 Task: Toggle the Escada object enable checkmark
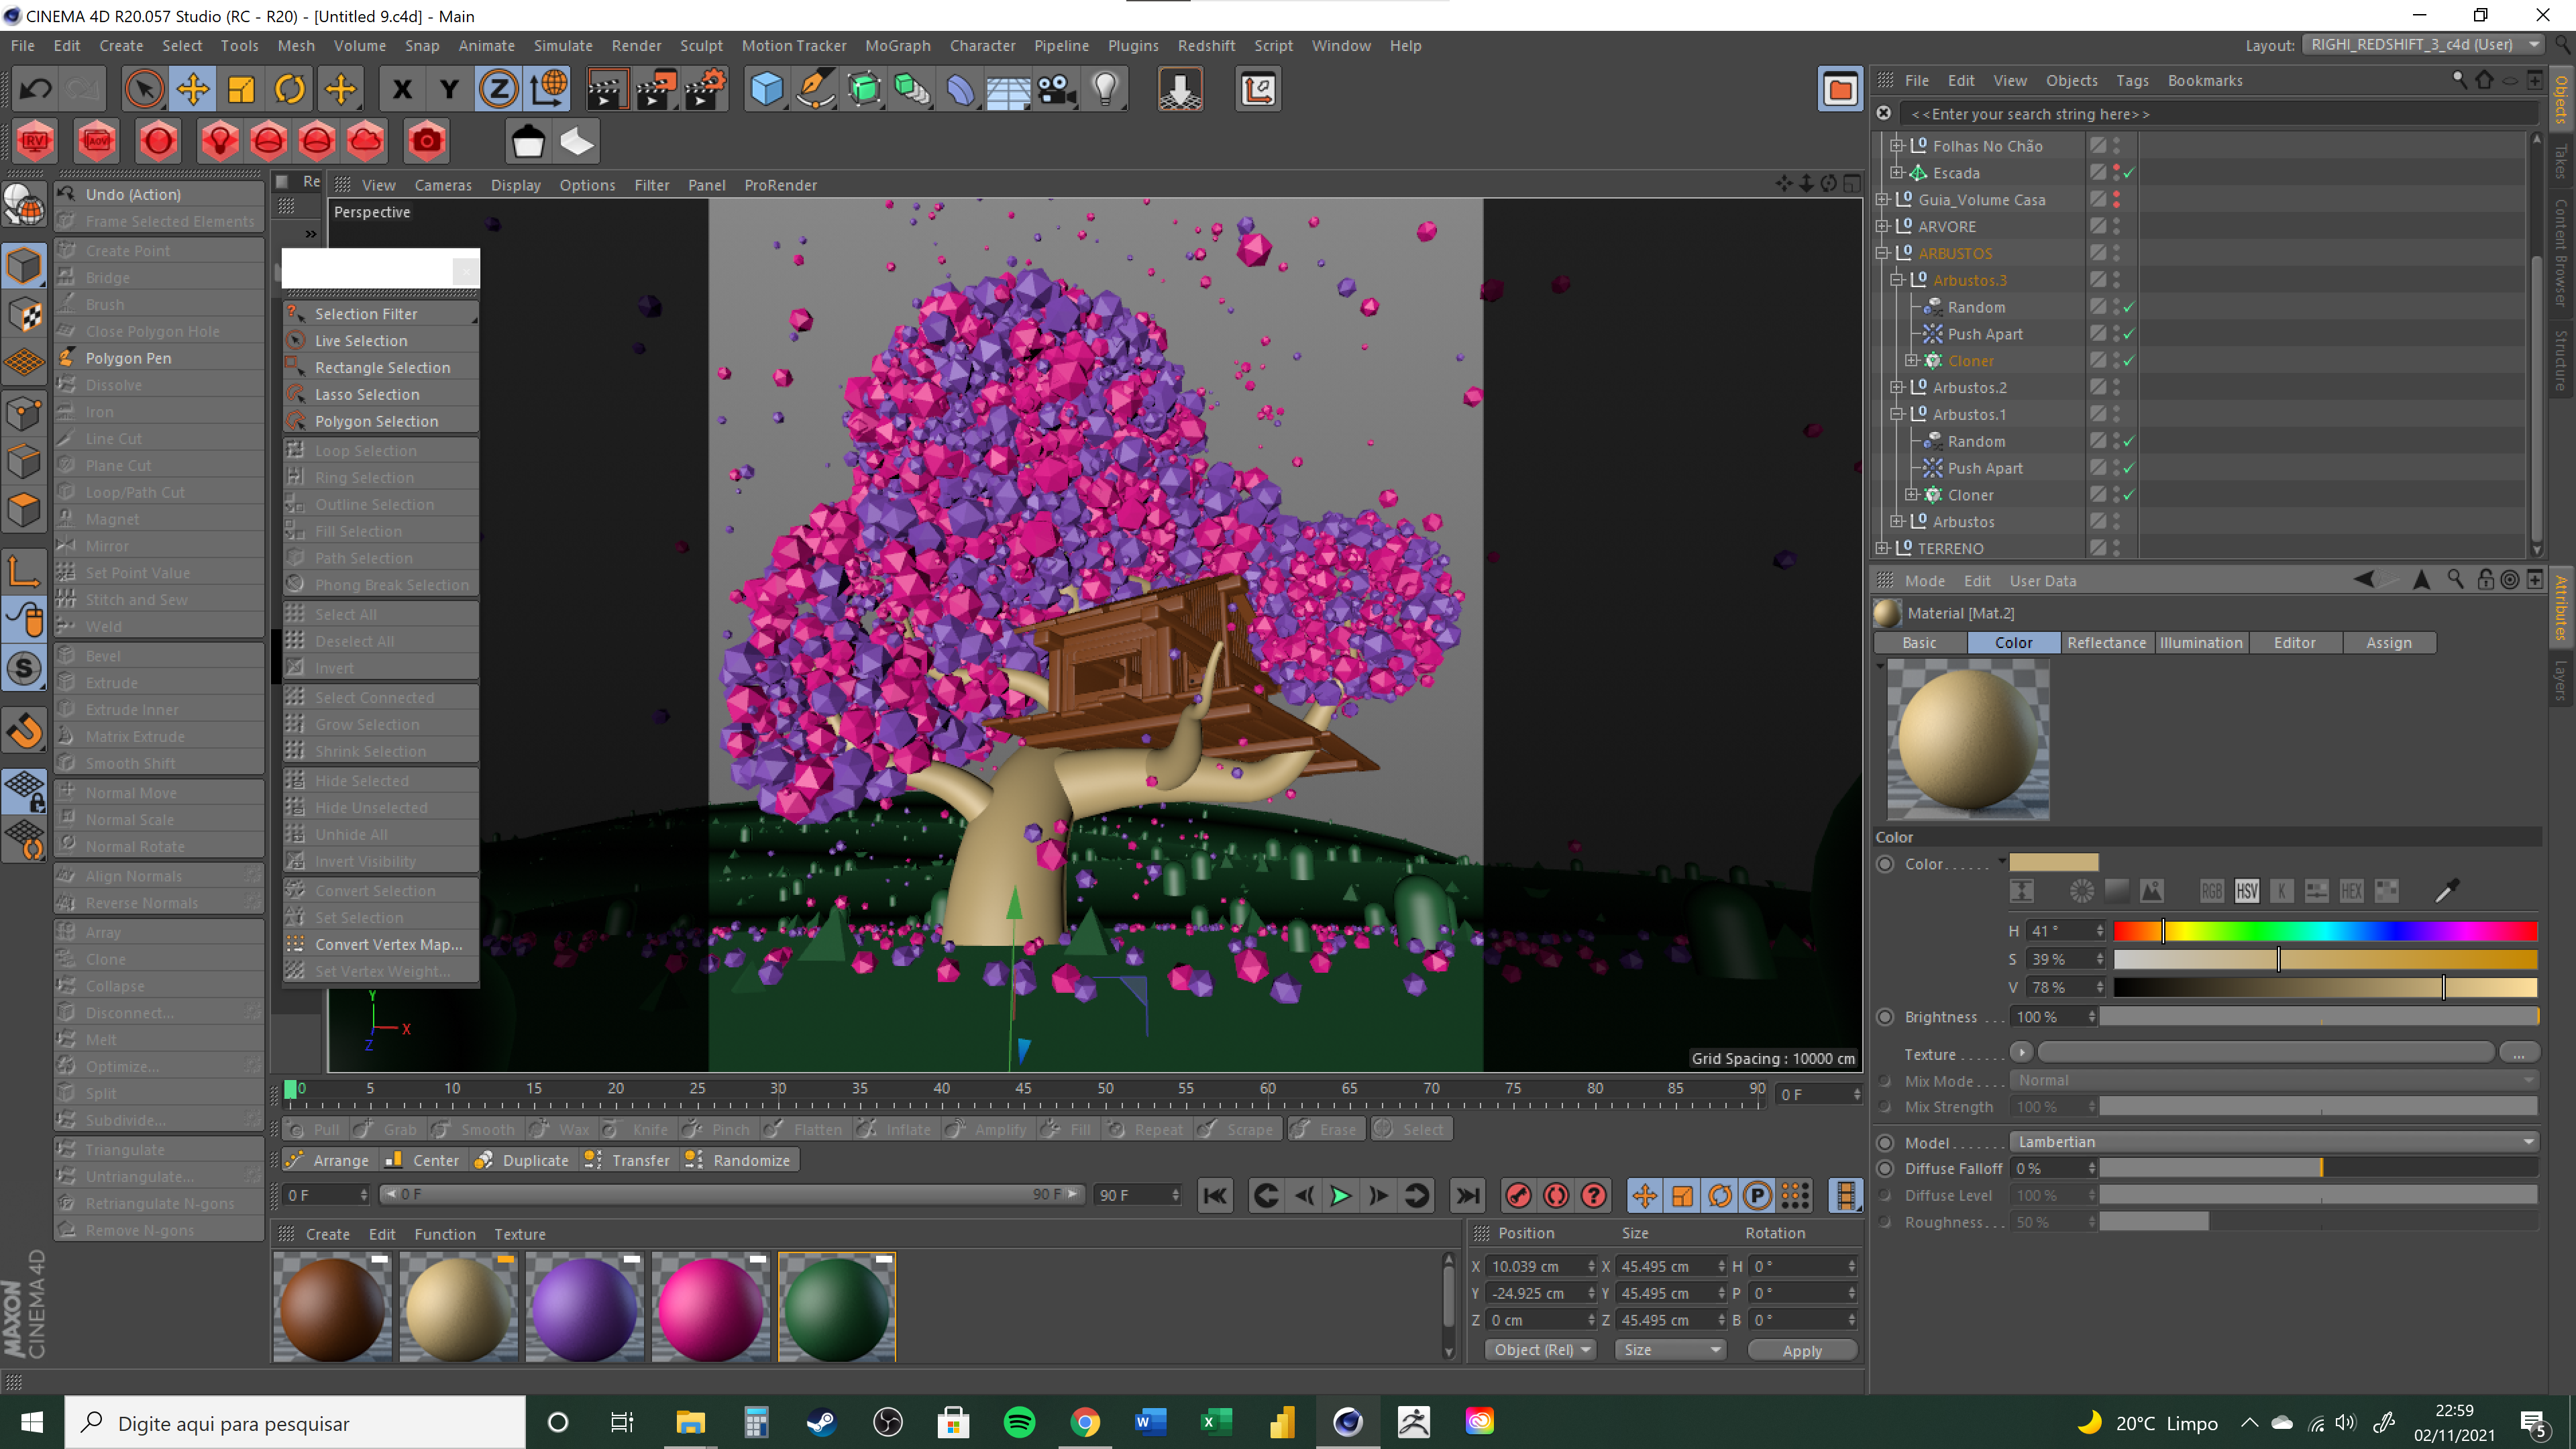(2129, 173)
